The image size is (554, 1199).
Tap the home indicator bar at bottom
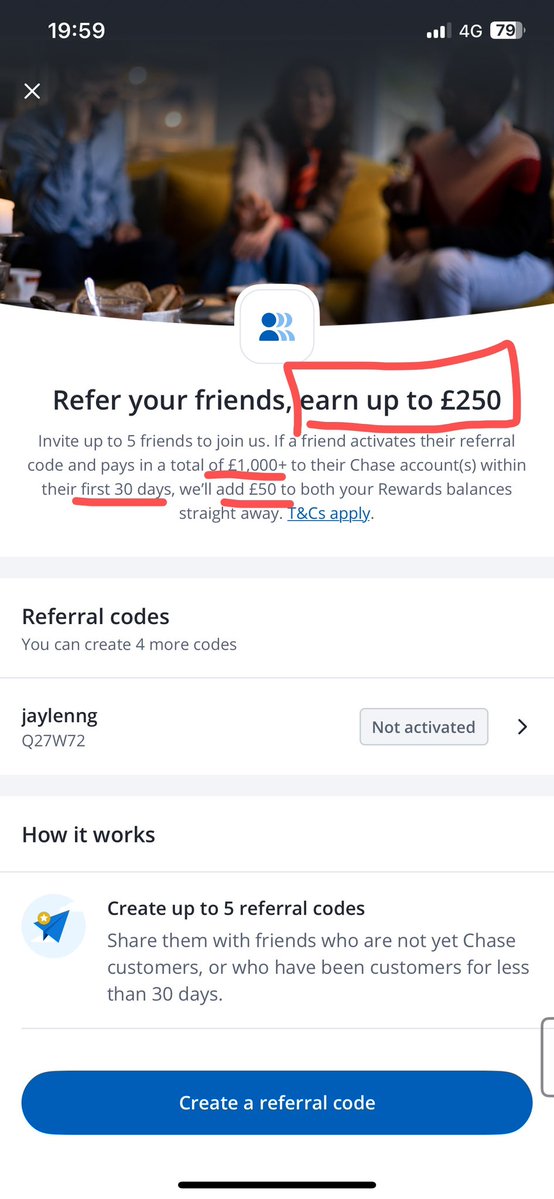coord(277,1184)
